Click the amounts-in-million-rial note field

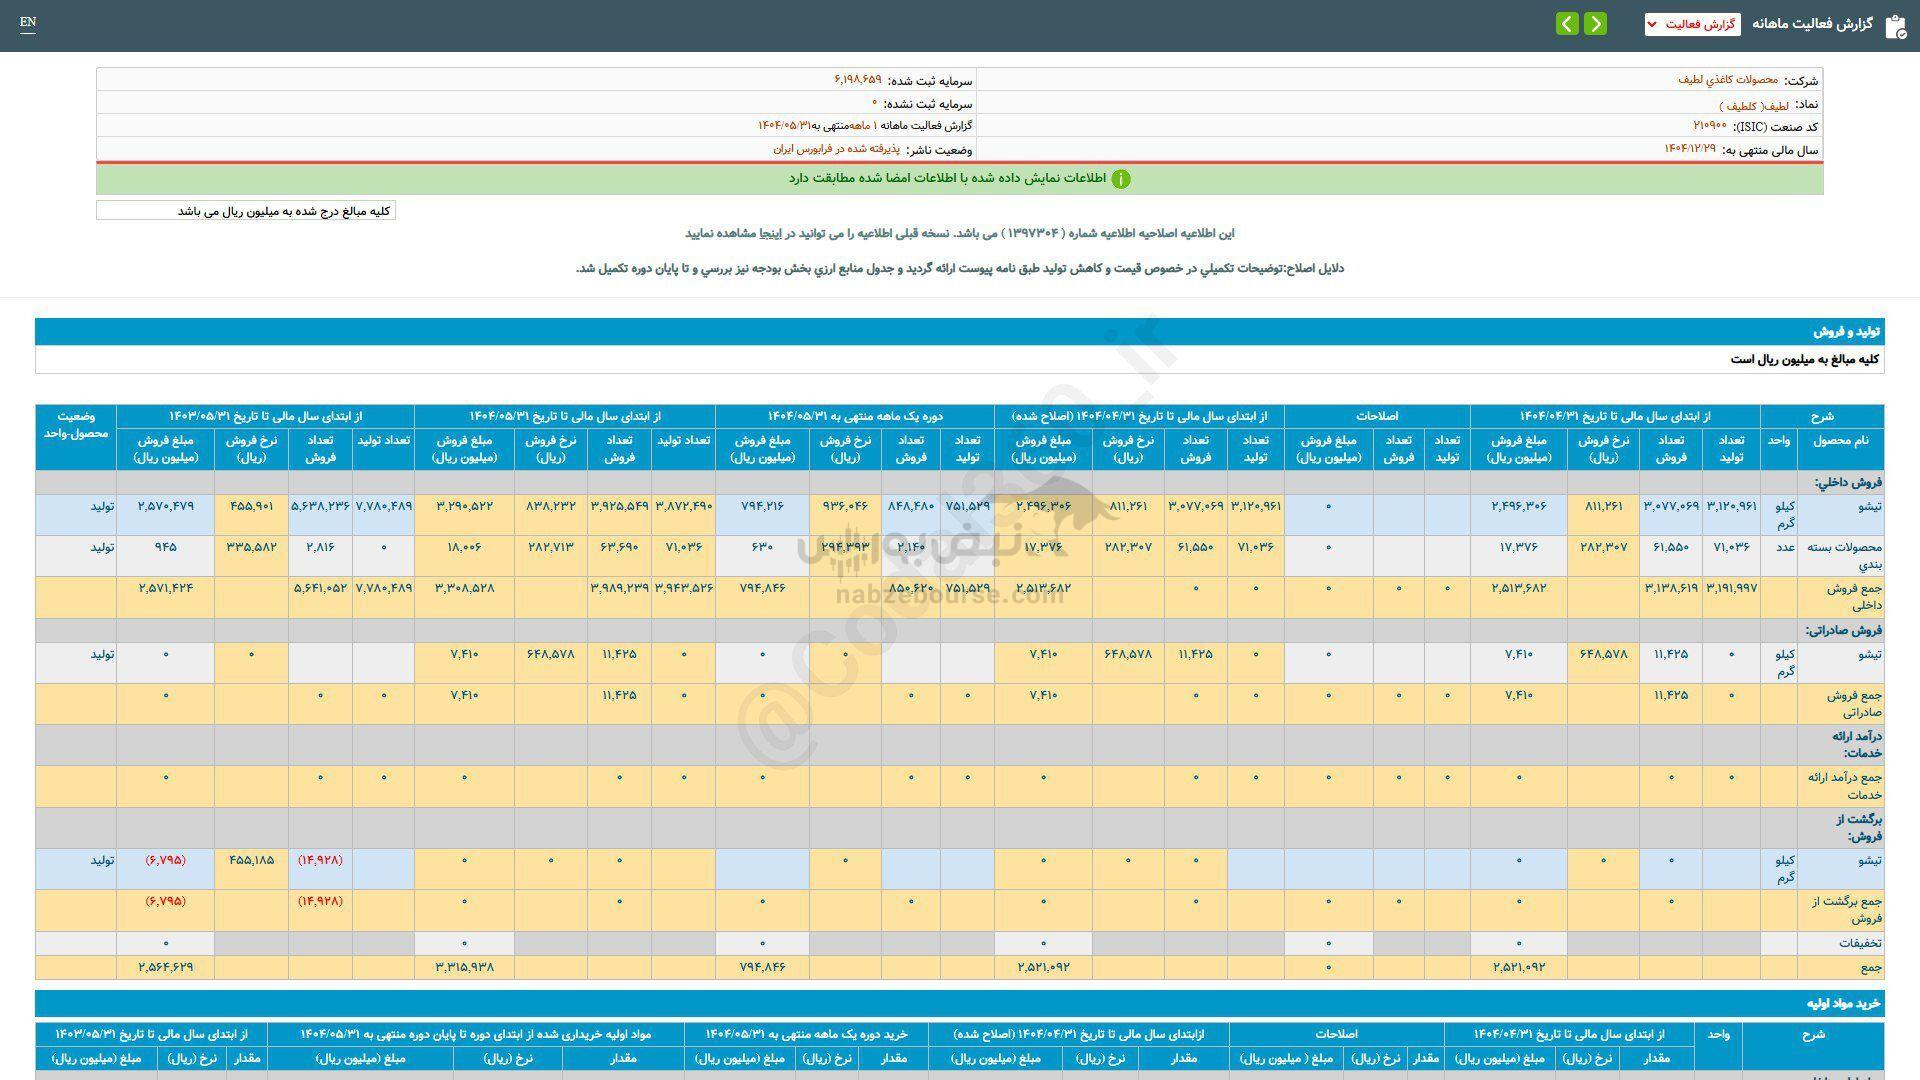(246, 211)
